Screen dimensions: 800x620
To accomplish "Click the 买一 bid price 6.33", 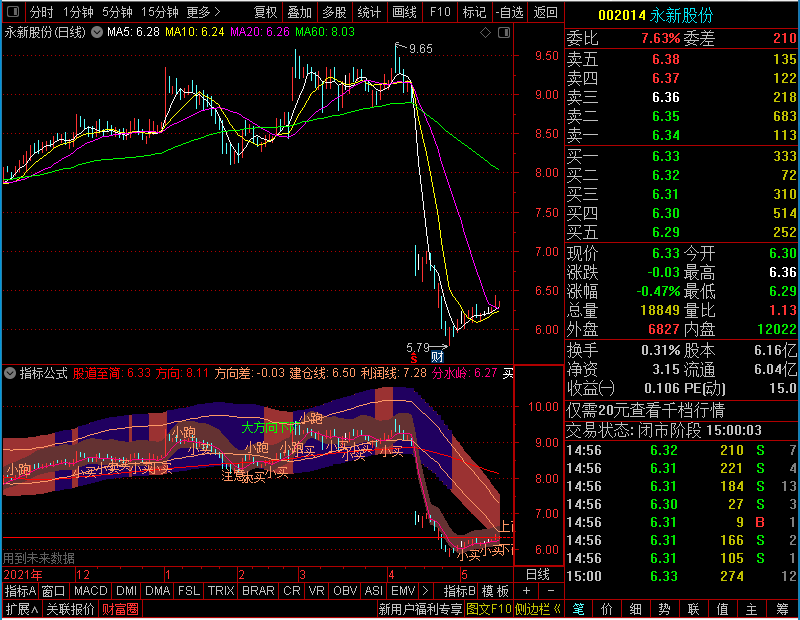I will (666, 156).
